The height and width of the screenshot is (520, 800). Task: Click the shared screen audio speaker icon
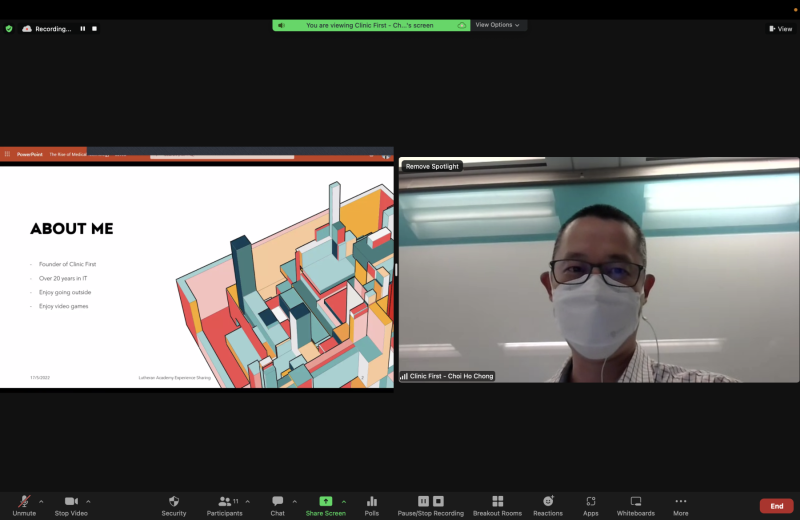(281, 25)
